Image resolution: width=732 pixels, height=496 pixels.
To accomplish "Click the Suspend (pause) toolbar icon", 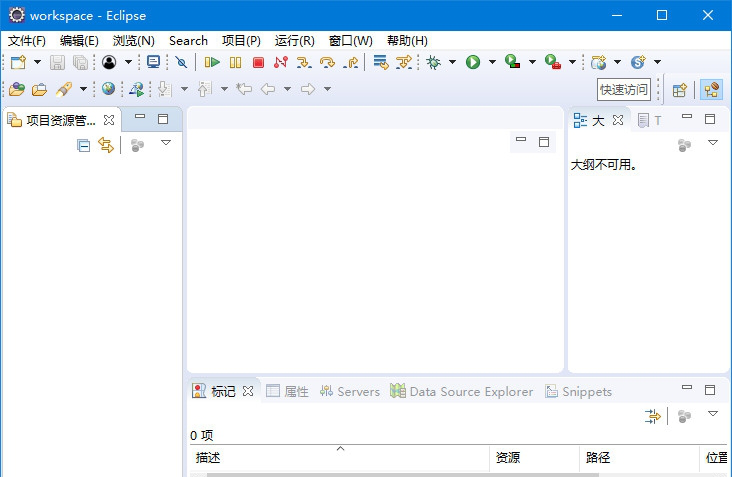I will click(235, 62).
